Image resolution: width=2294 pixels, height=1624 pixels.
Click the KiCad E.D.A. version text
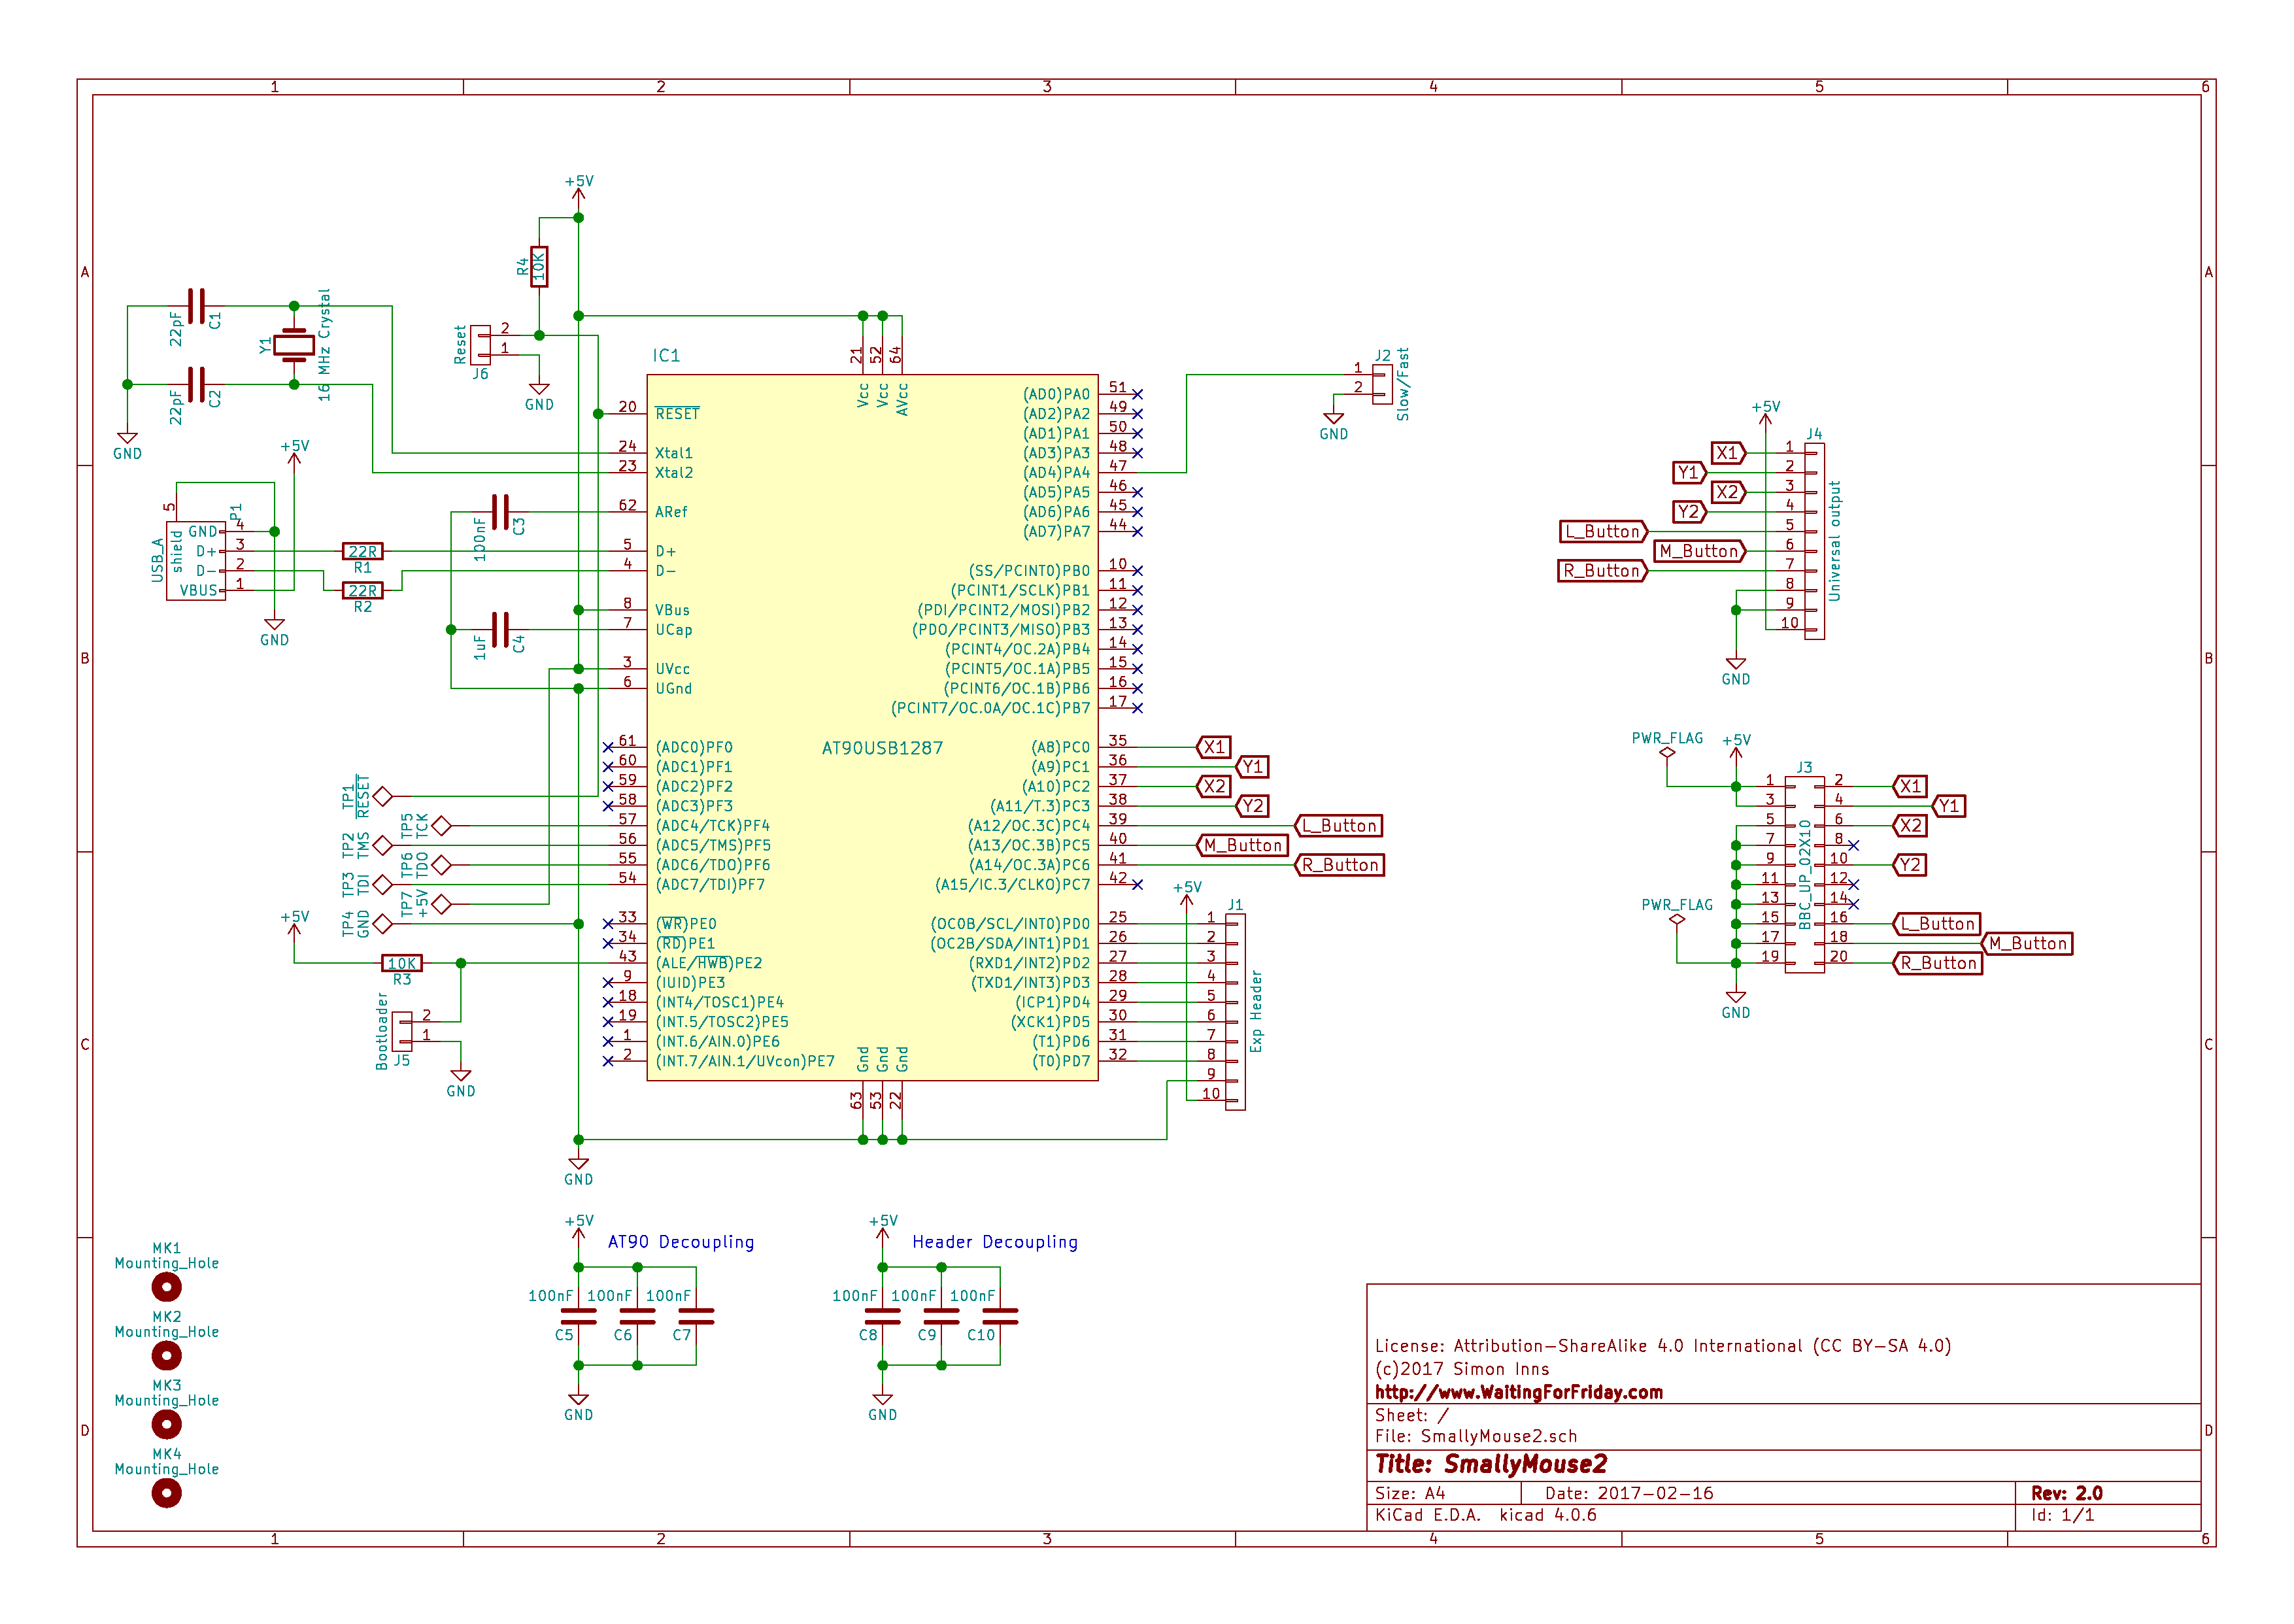(x=1485, y=1515)
